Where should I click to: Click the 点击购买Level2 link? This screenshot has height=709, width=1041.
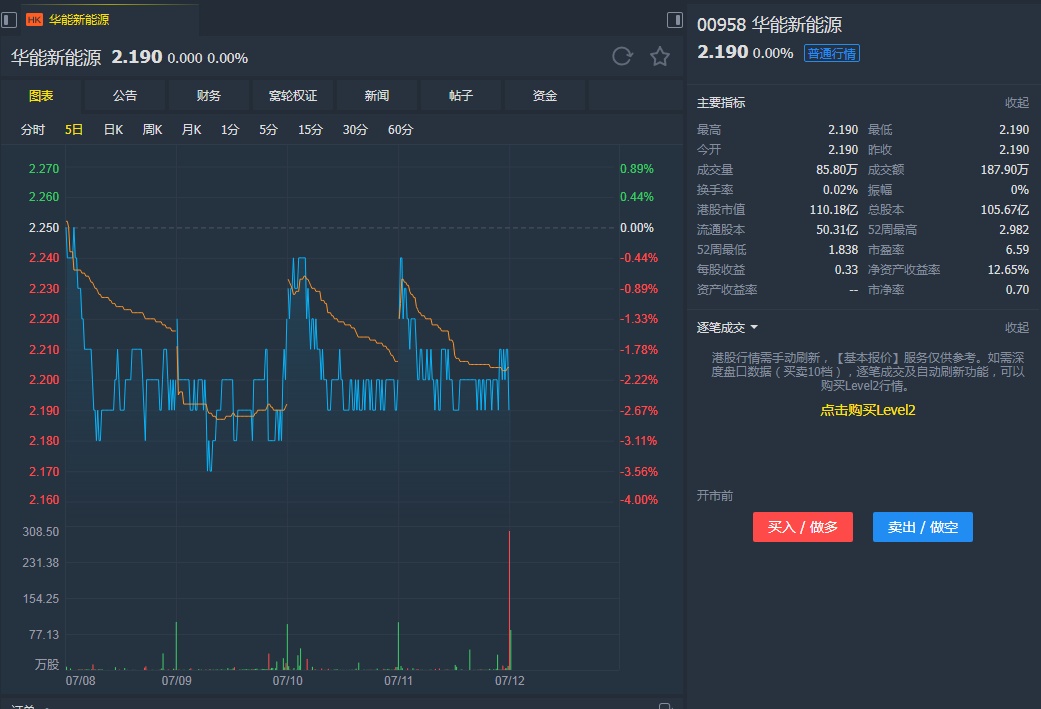tap(868, 410)
